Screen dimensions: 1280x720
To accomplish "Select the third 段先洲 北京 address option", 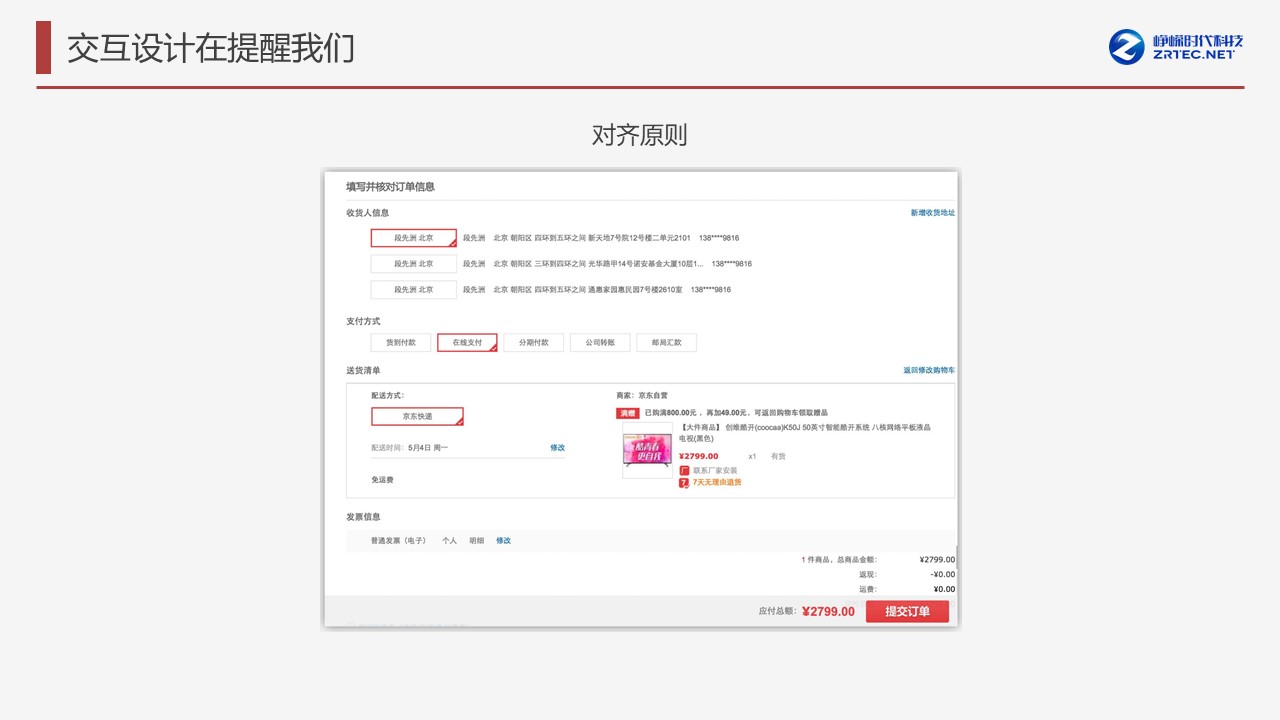I will pyautogui.click(x=413, y=290).
